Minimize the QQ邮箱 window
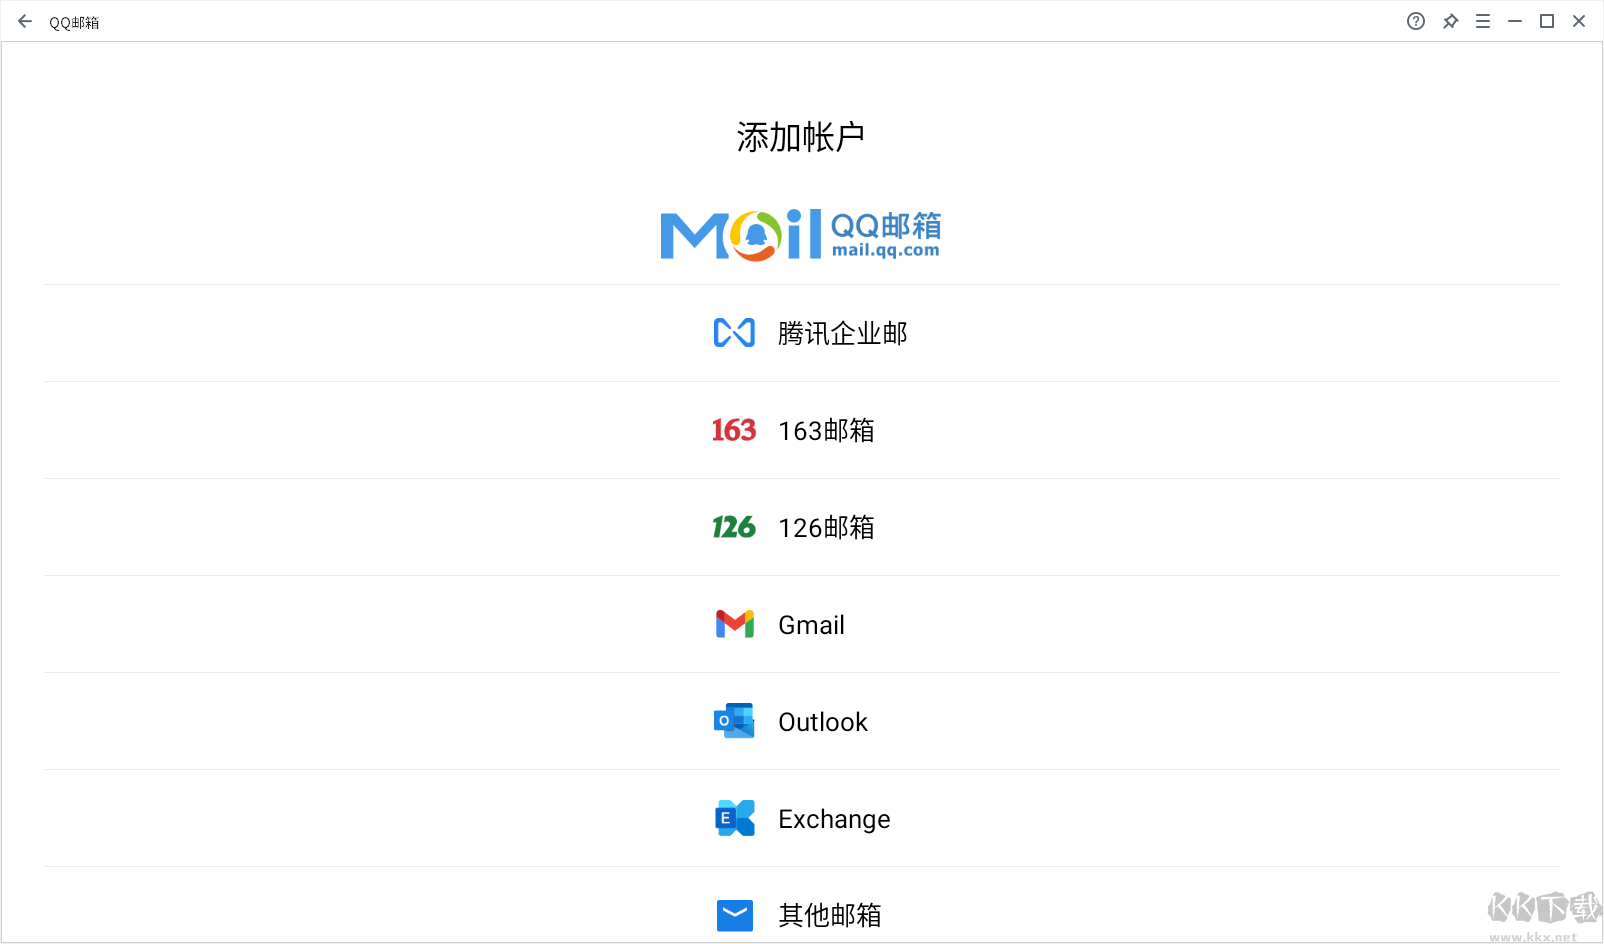 tap(1515, 21)
